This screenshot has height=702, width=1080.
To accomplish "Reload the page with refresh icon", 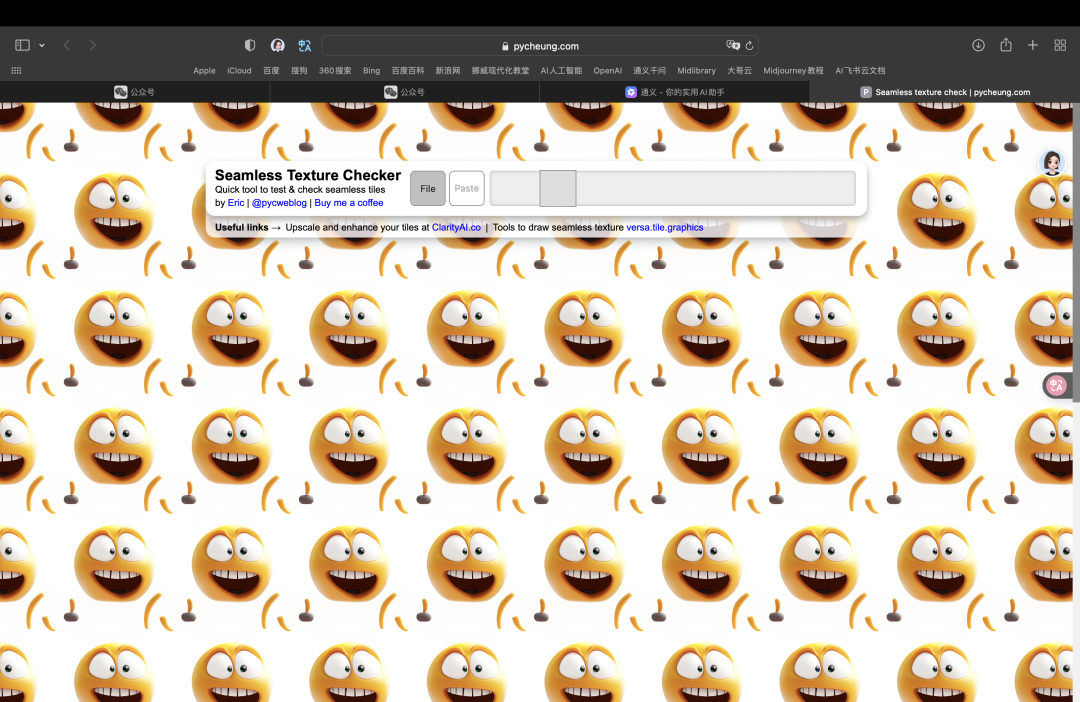I will [x=749, y=46].
